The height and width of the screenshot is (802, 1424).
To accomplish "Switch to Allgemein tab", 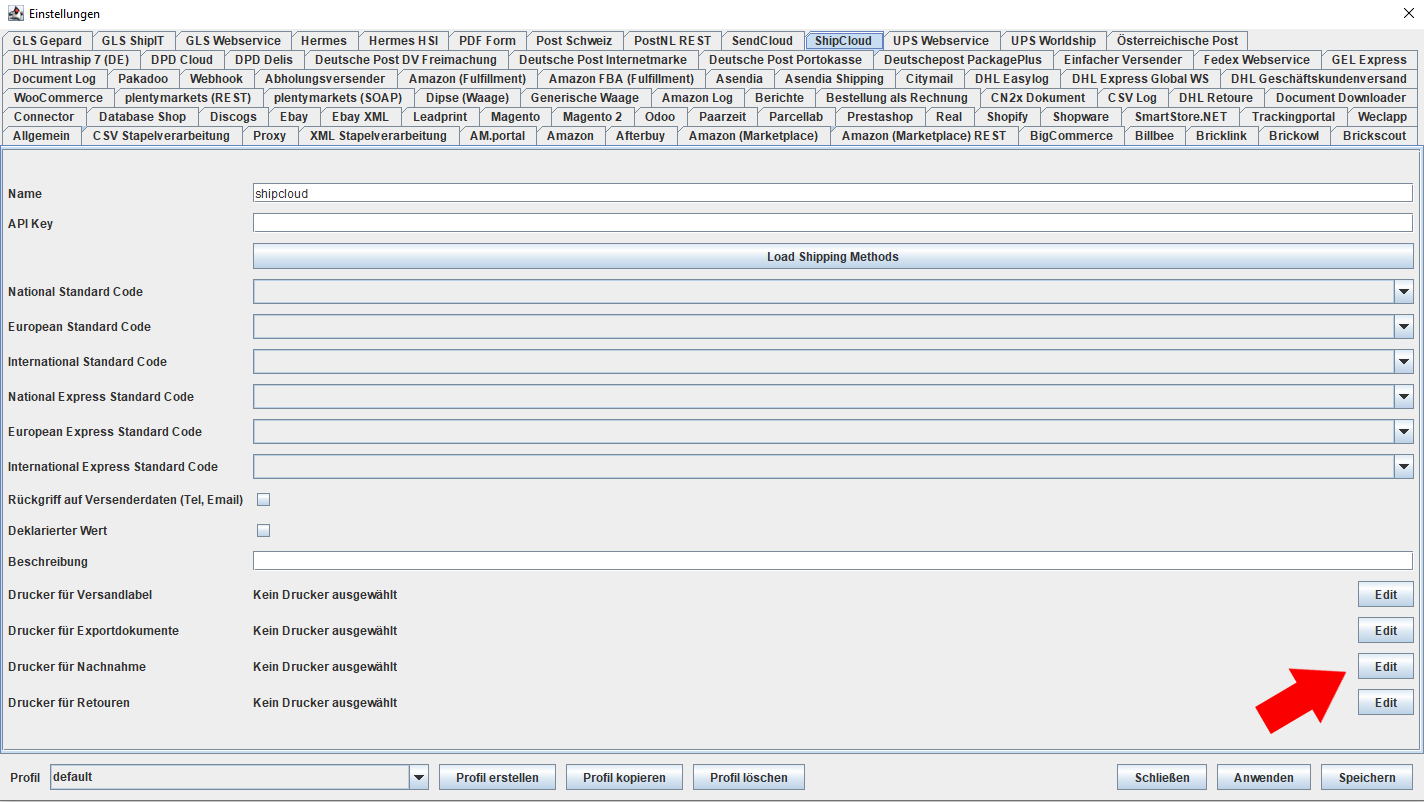I will click(42, 136).
